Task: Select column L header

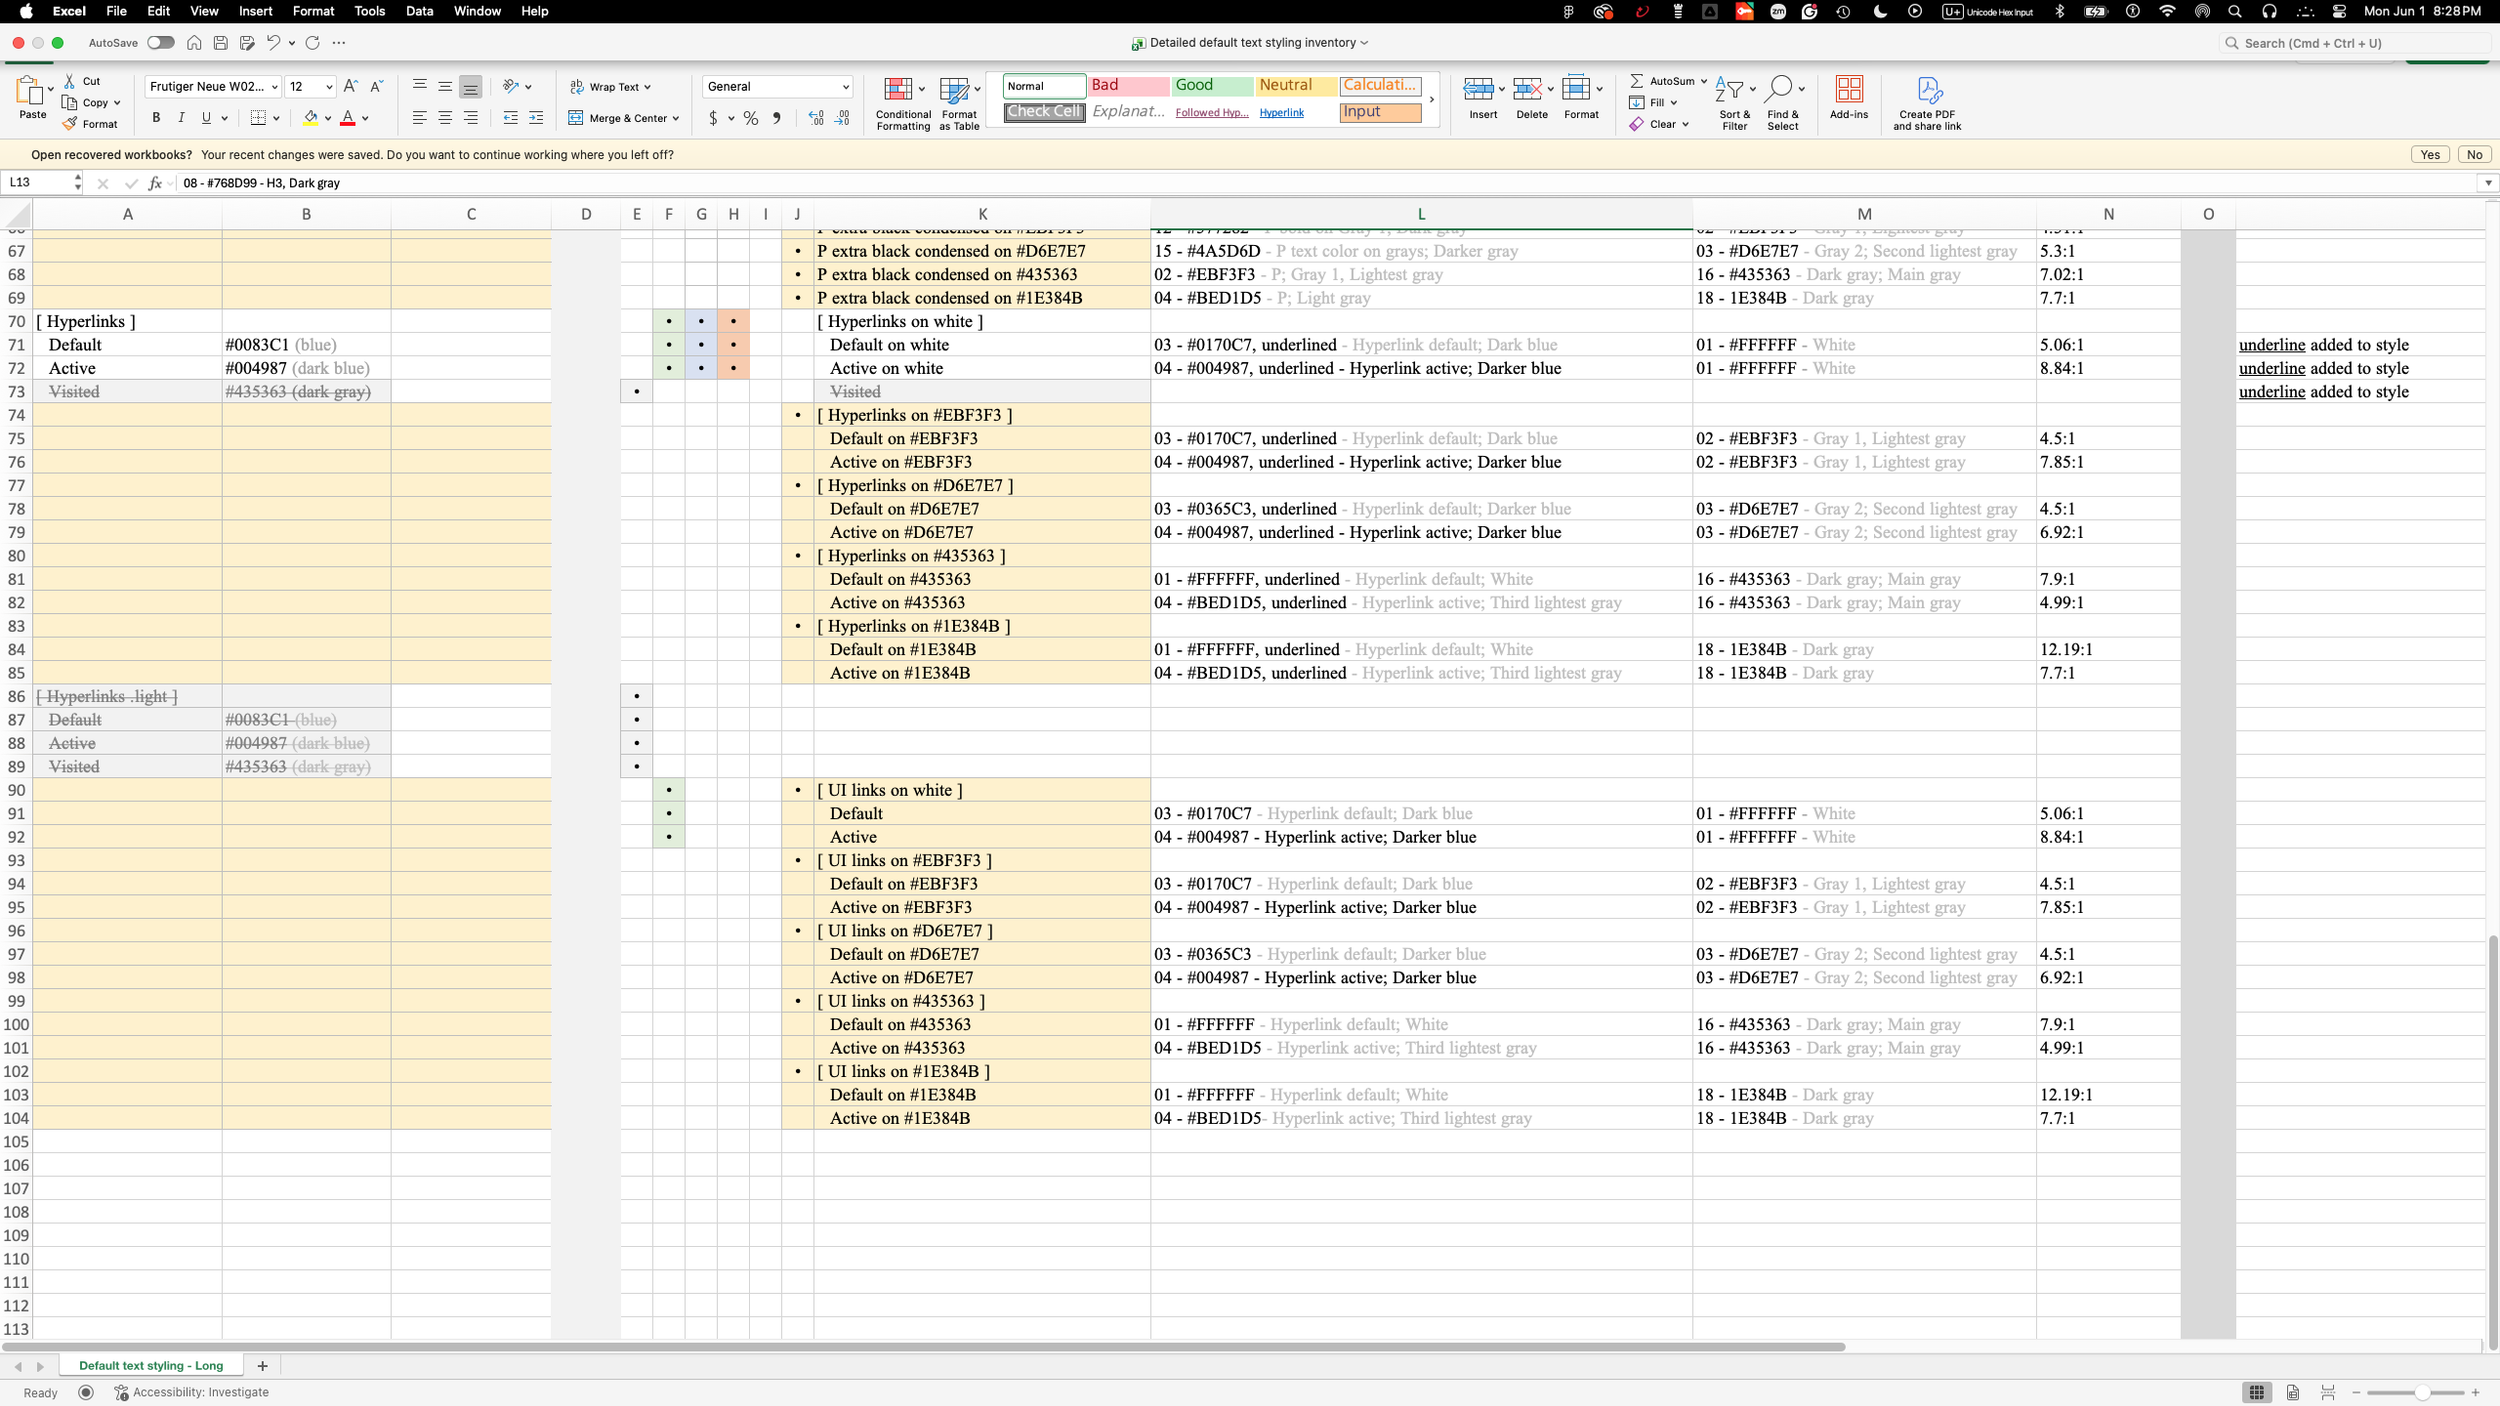Action: 1421,214
